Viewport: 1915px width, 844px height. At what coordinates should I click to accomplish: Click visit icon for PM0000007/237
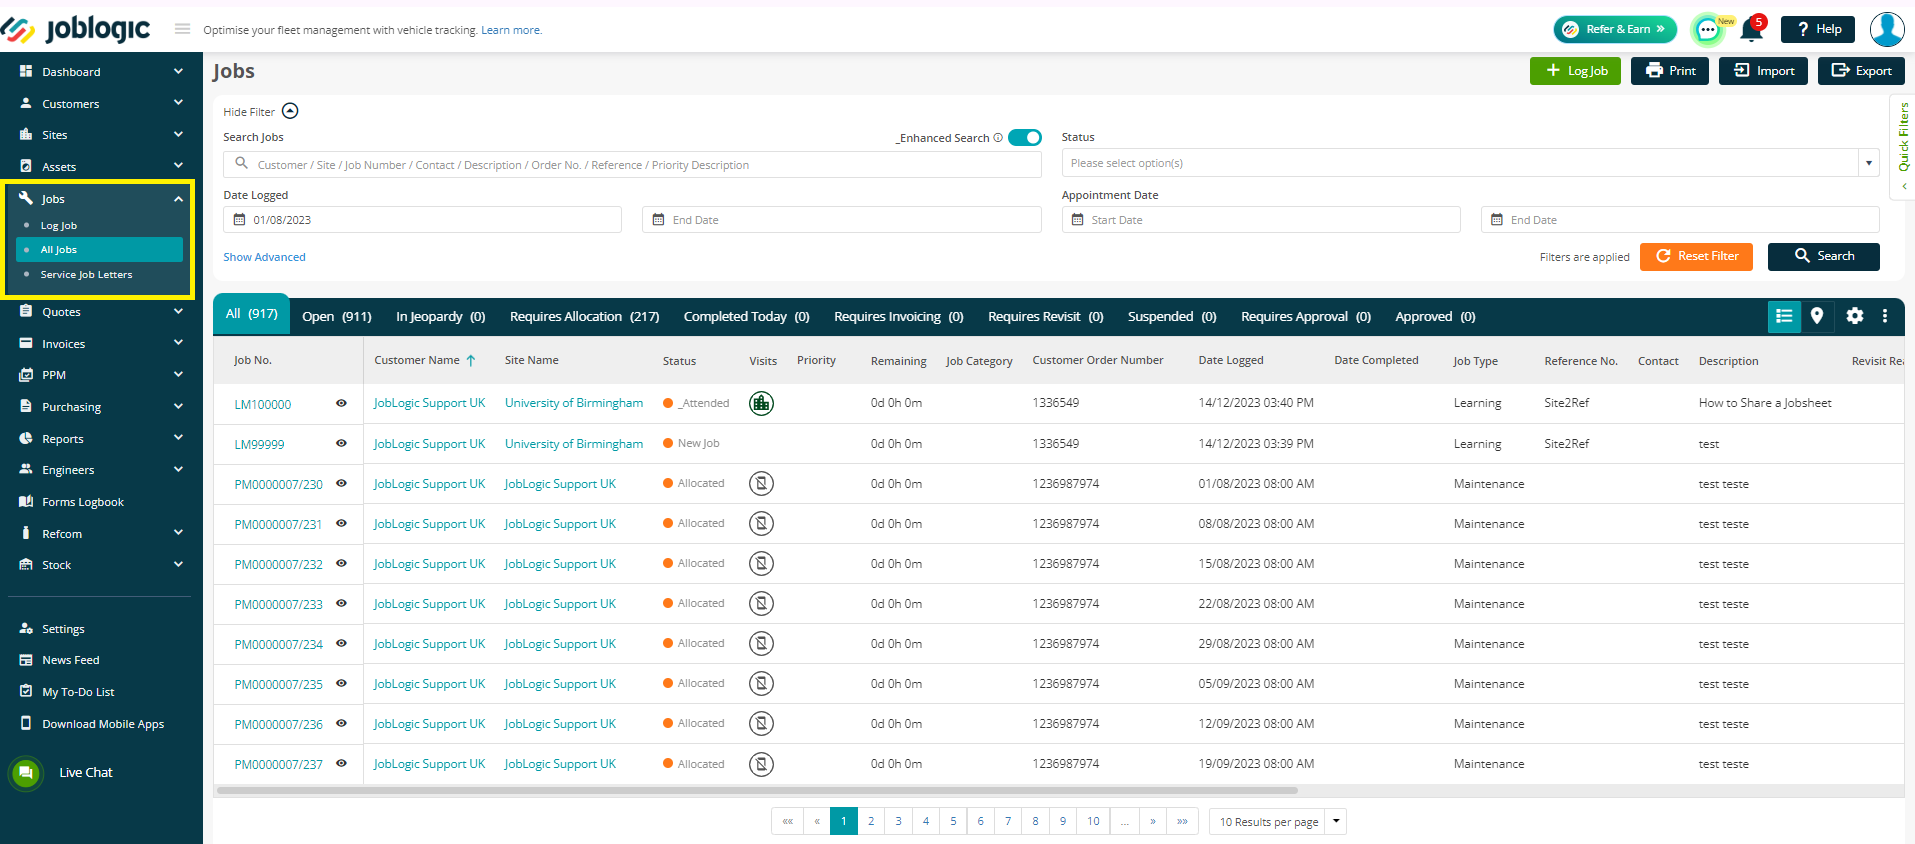[762, 764]
